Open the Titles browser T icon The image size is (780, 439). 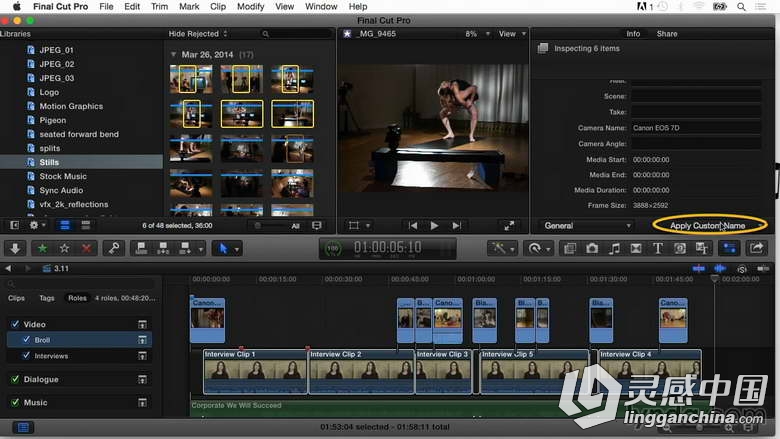pyautogui.click(x=658, y=248)
